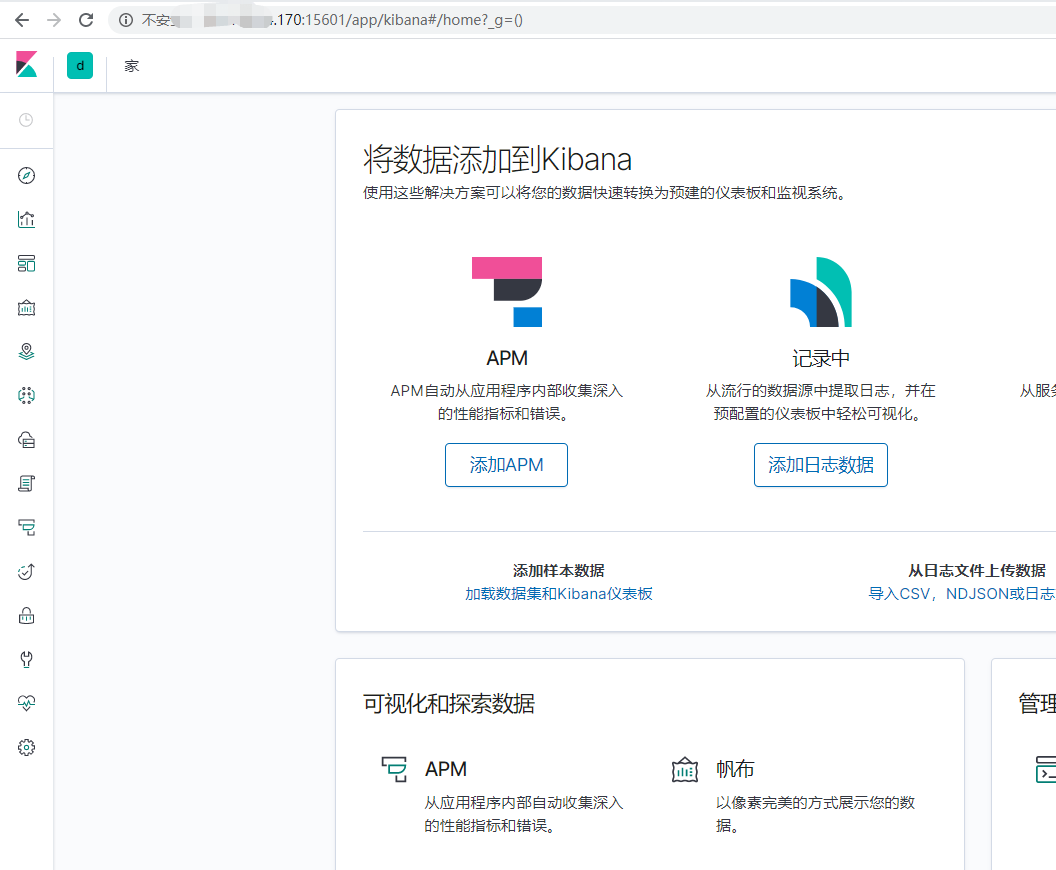
Task: Open Maps via the location pin icon
Action: 26,352
